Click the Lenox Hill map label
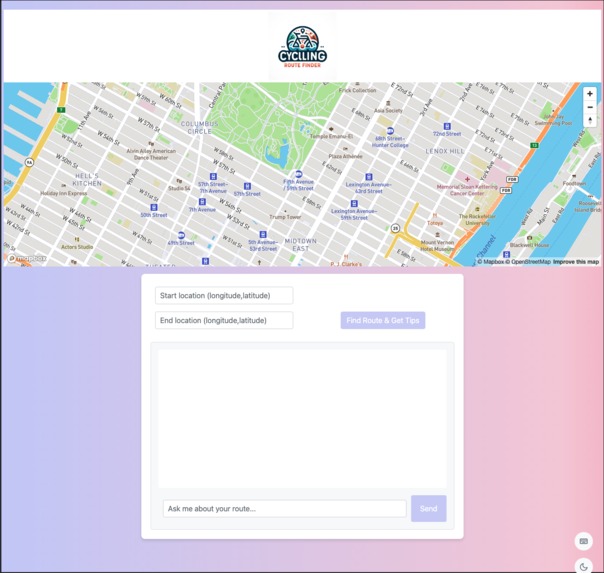This screenshot has width=604, height=573. point(445,151)
